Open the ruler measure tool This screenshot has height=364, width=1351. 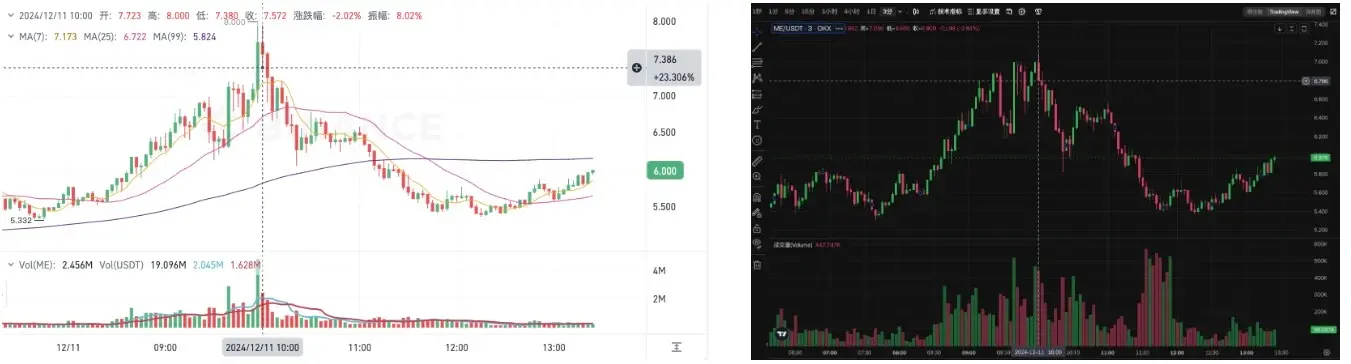(x=757, y=162)
